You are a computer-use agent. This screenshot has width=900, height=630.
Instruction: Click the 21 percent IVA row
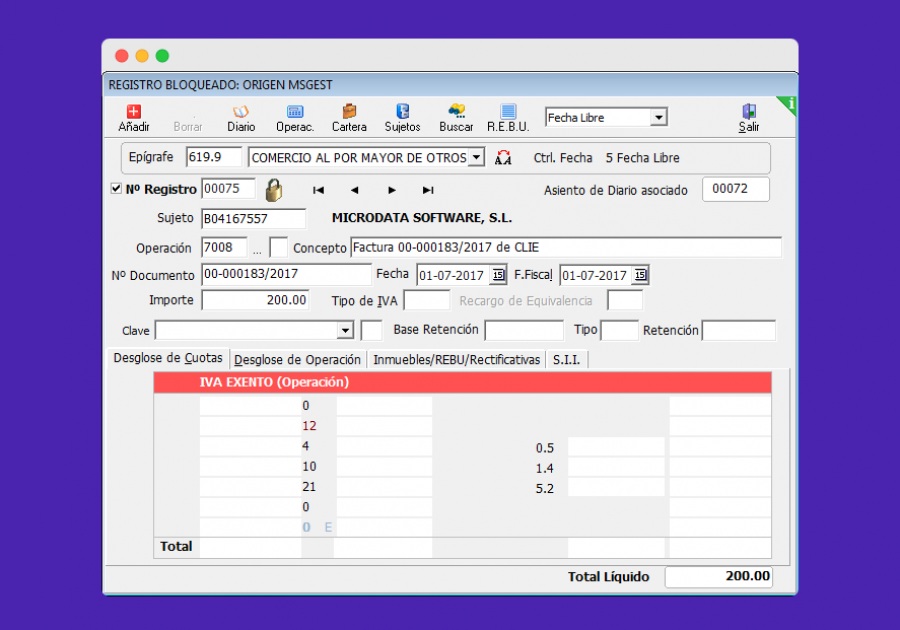coord(462,487)
